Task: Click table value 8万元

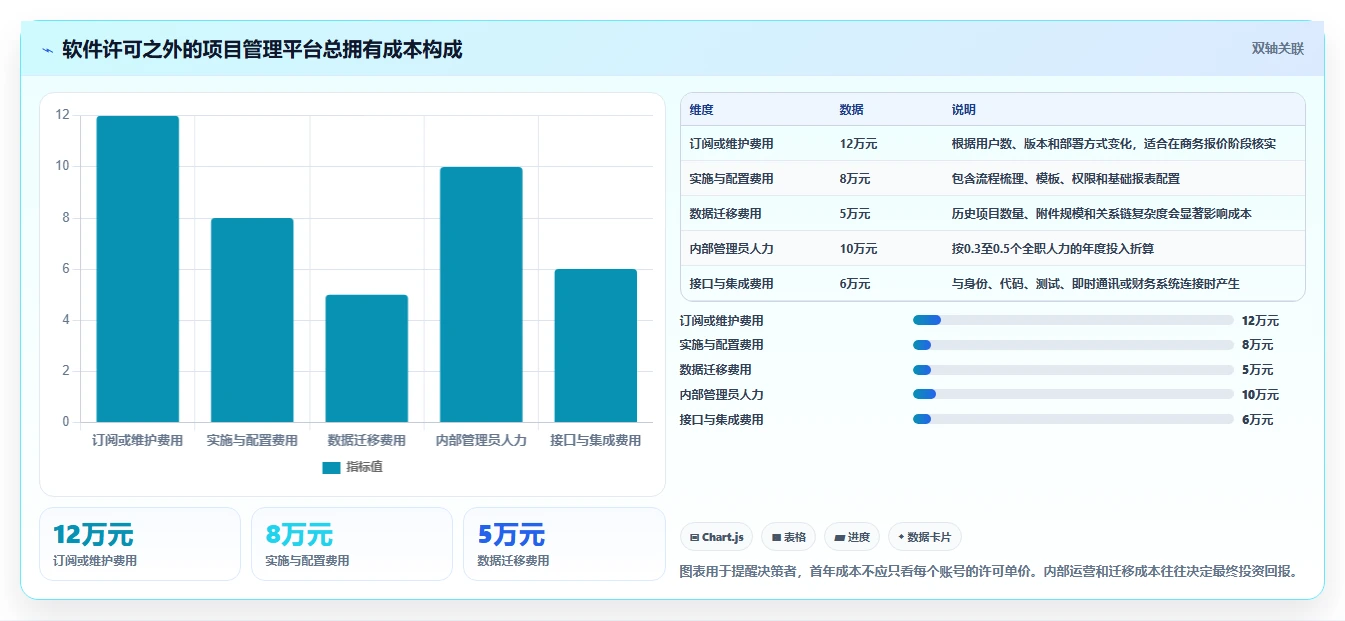Action: [x=856, y=179]
